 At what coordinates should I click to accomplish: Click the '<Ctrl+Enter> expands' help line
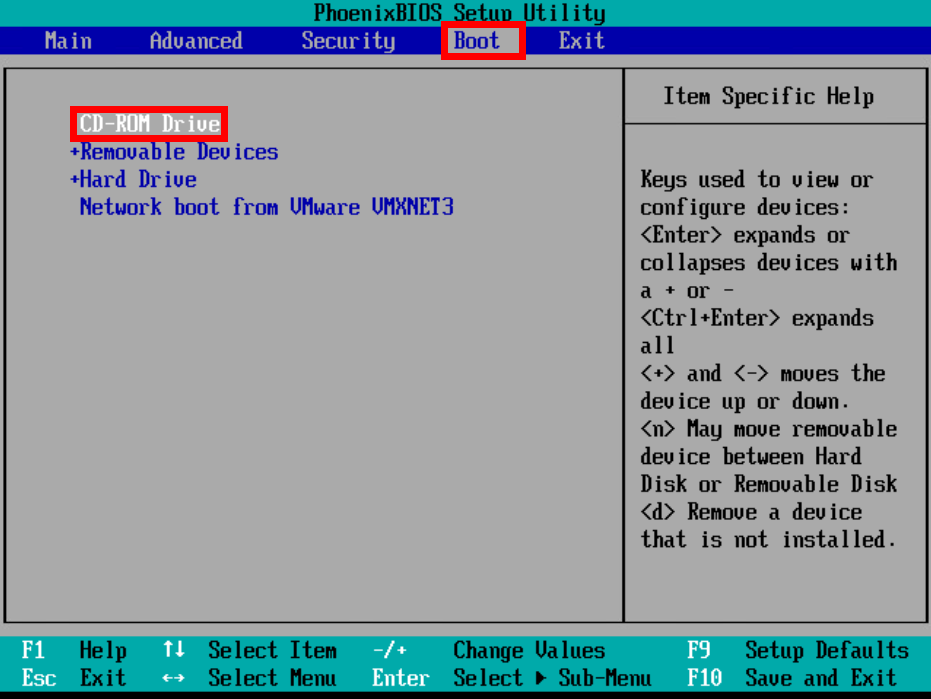click(x=757, y=318)
